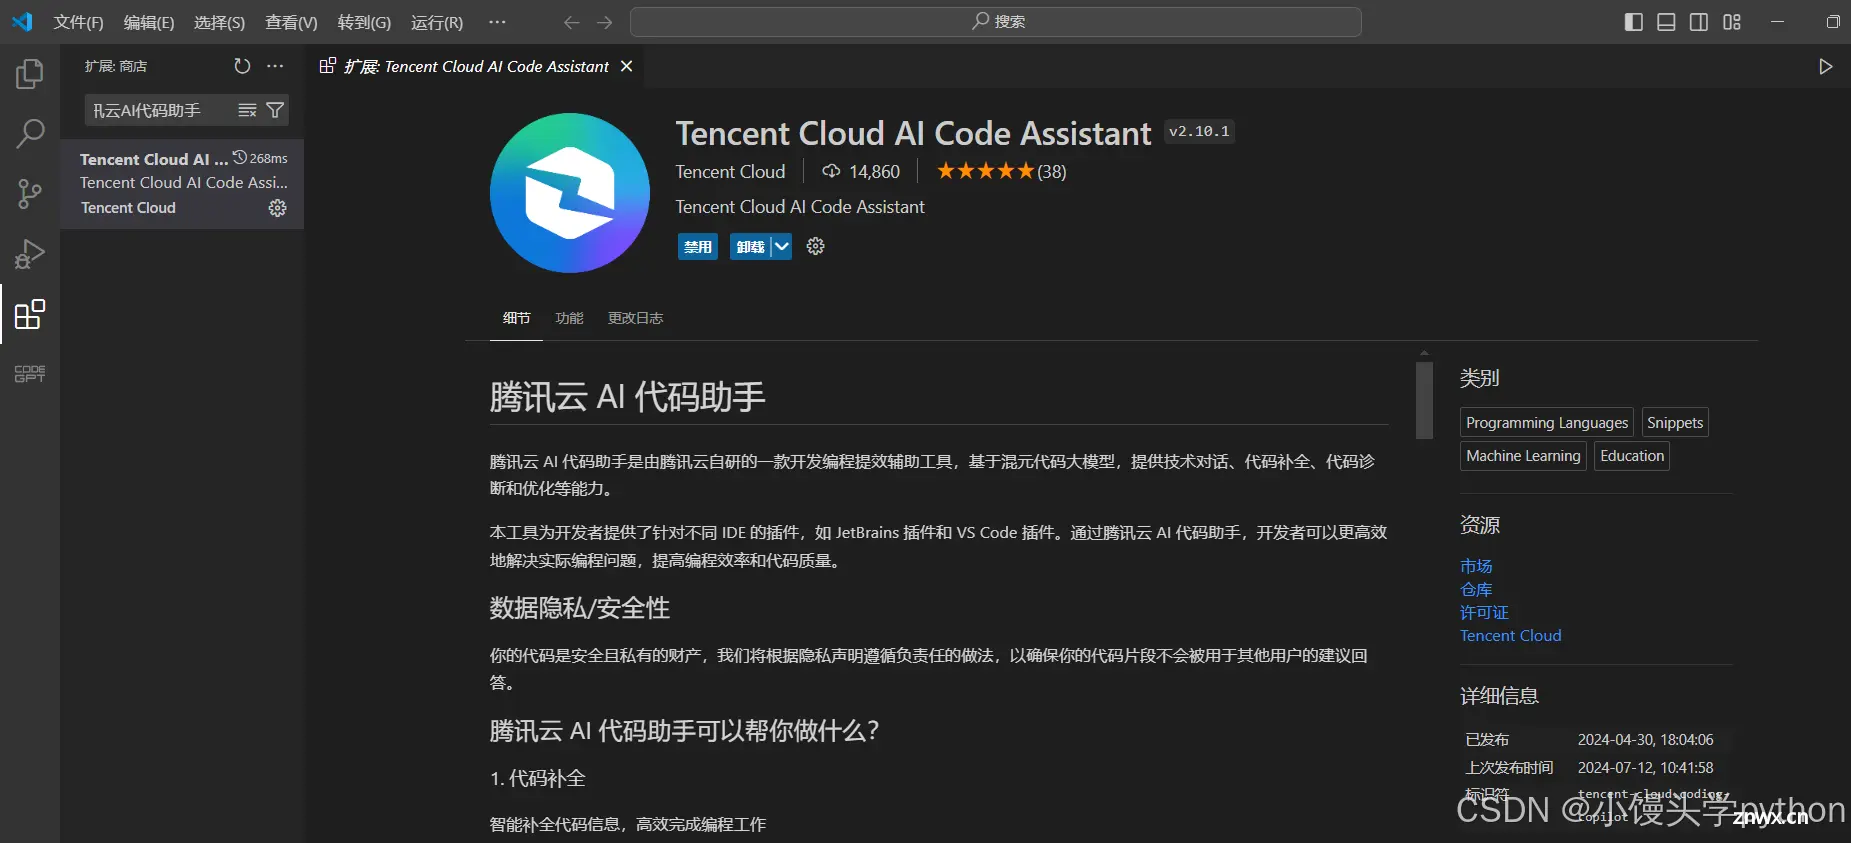The width and height of the screenshot is (1851, 843).
Task: Open the 市场 resource link
Action: 1476,566
